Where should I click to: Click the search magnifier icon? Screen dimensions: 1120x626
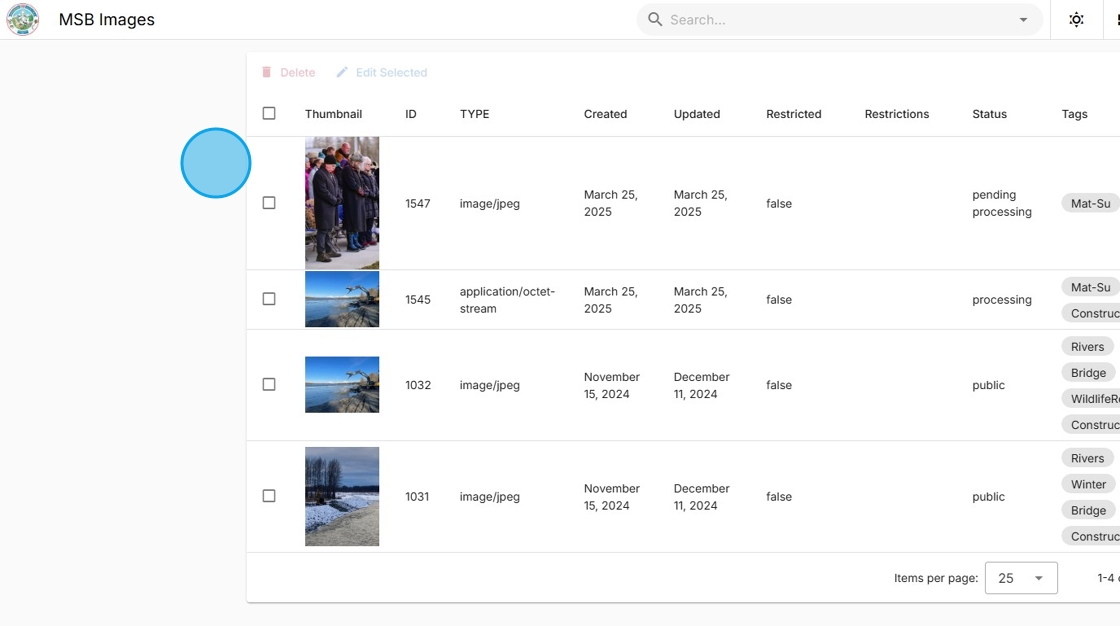pos(654,19)
